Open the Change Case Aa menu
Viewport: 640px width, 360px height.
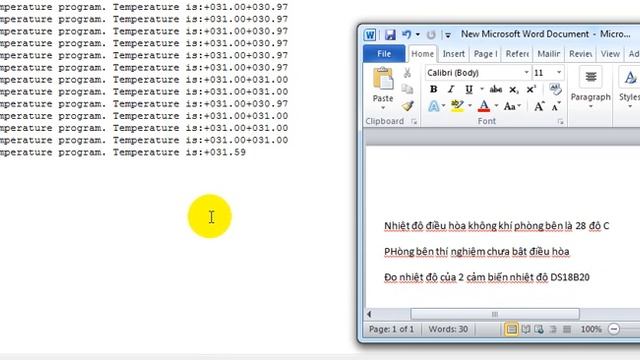(x=512, y=106)
